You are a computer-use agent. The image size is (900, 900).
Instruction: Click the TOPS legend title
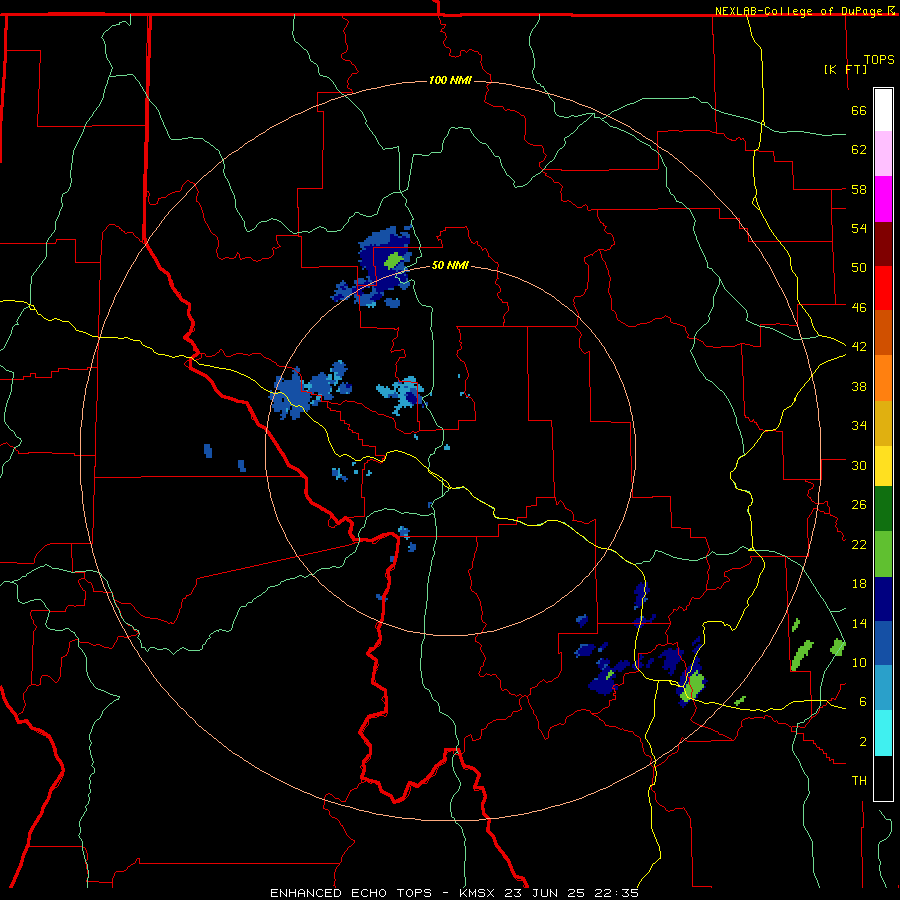pyautogui.click(x=879, y=60)
